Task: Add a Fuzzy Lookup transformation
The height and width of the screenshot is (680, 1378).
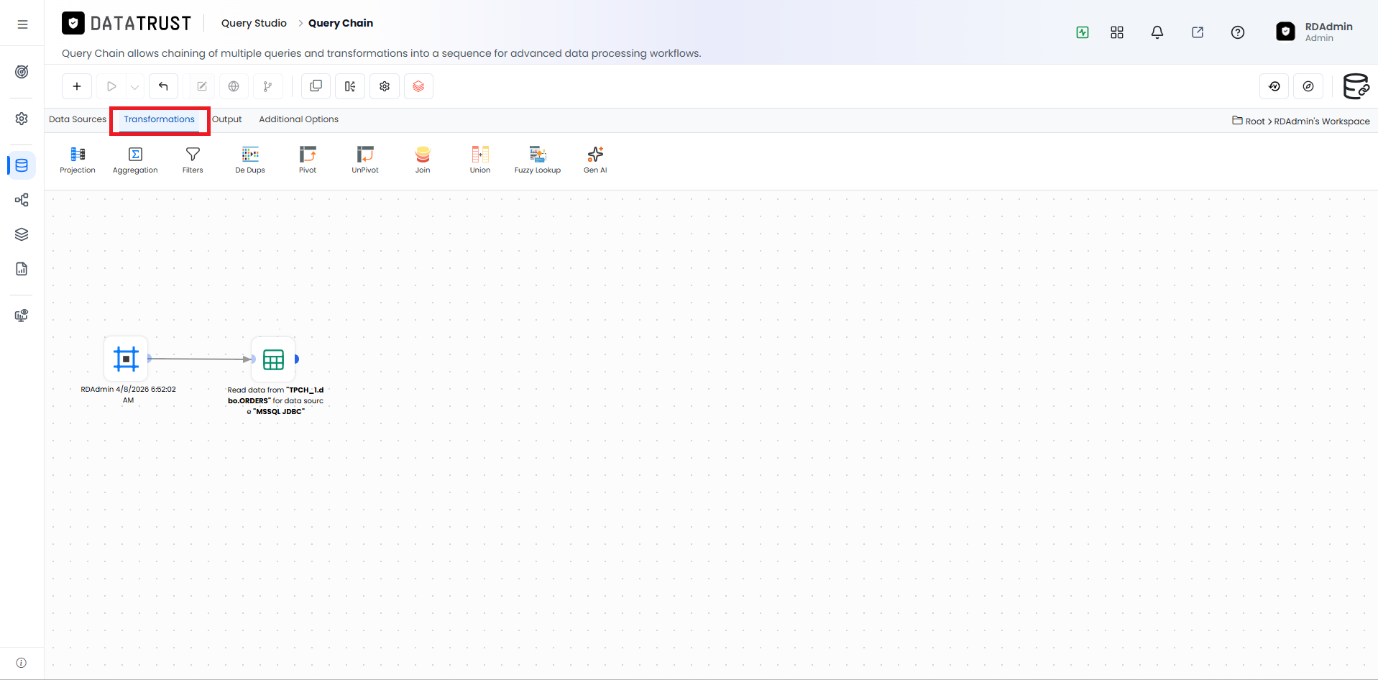Action: pyautogui.click(x=538, y=160)
